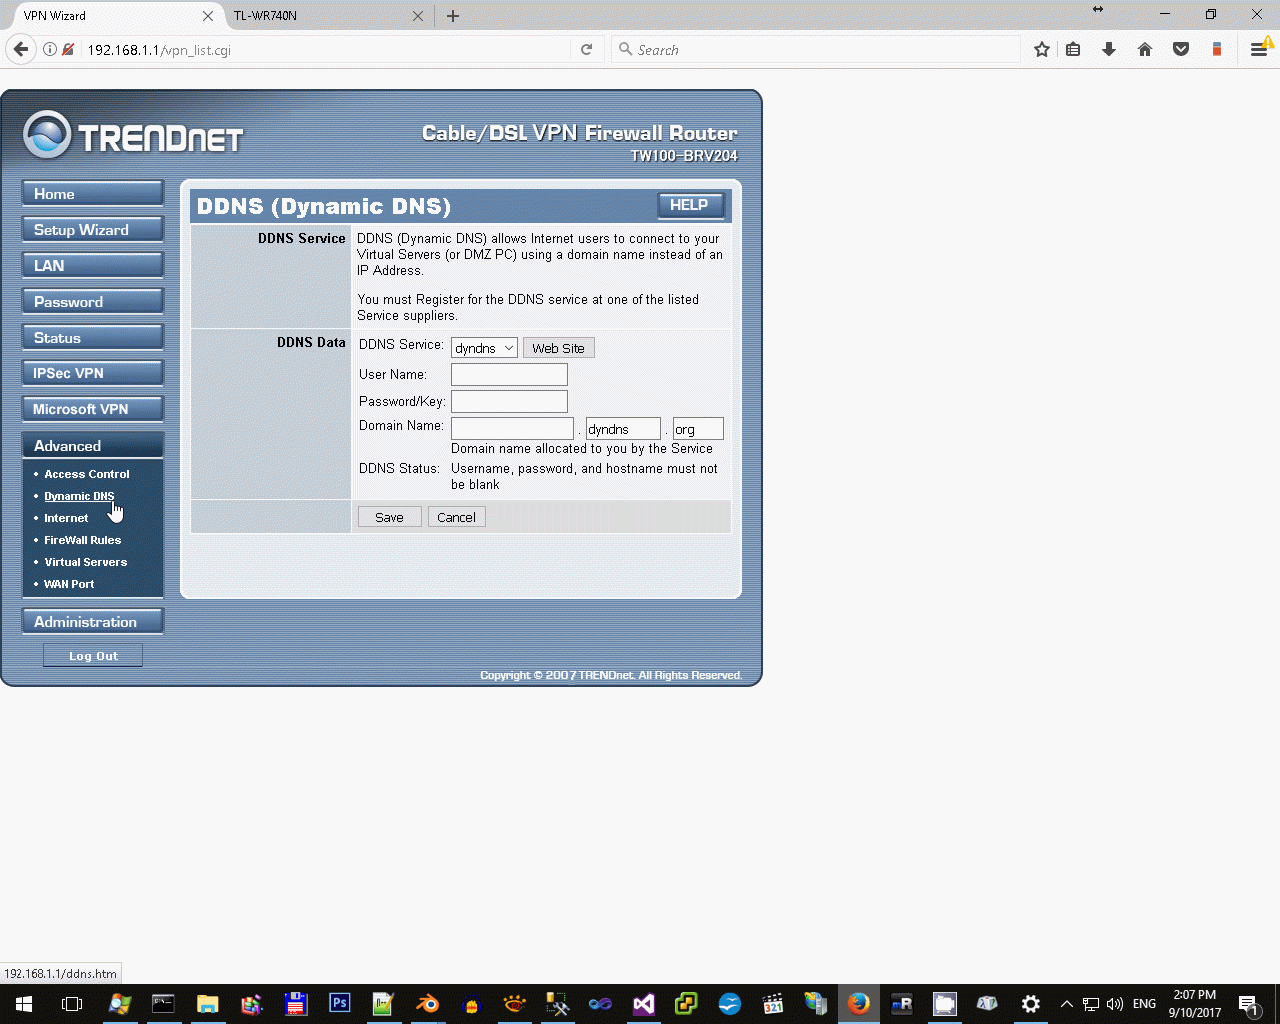Click the Log Out button

93,656
